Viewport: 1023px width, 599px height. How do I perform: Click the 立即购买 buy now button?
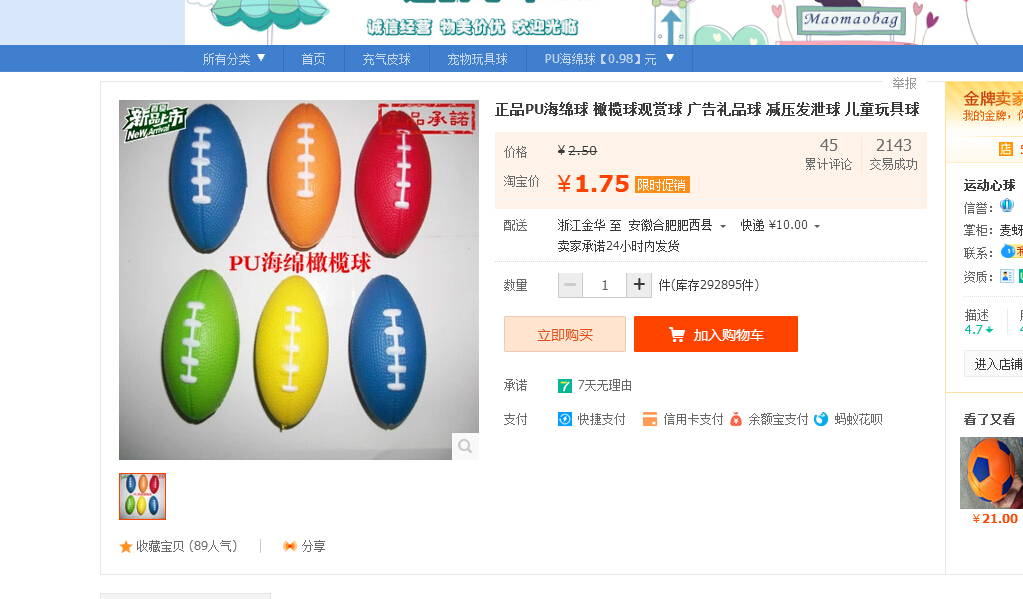[x=565, y=334]
